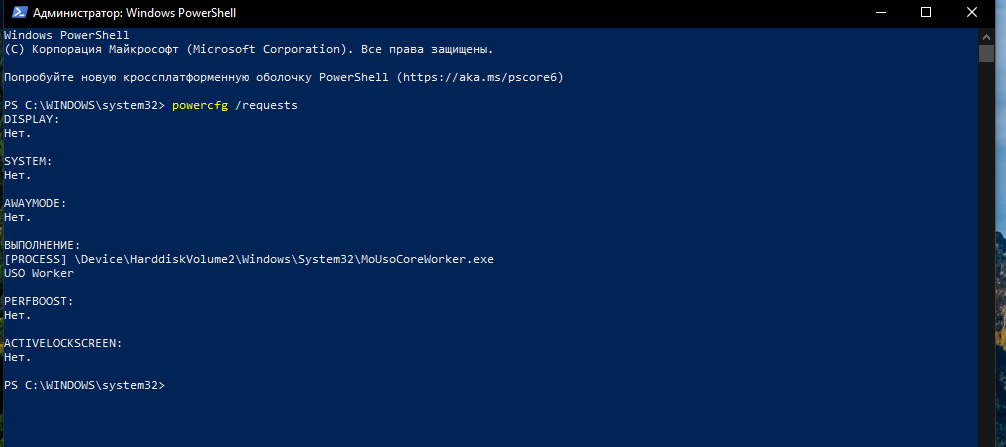The image size is (1006, 447).
Task: Close the Windows PowerShell window
Action: 971,13
